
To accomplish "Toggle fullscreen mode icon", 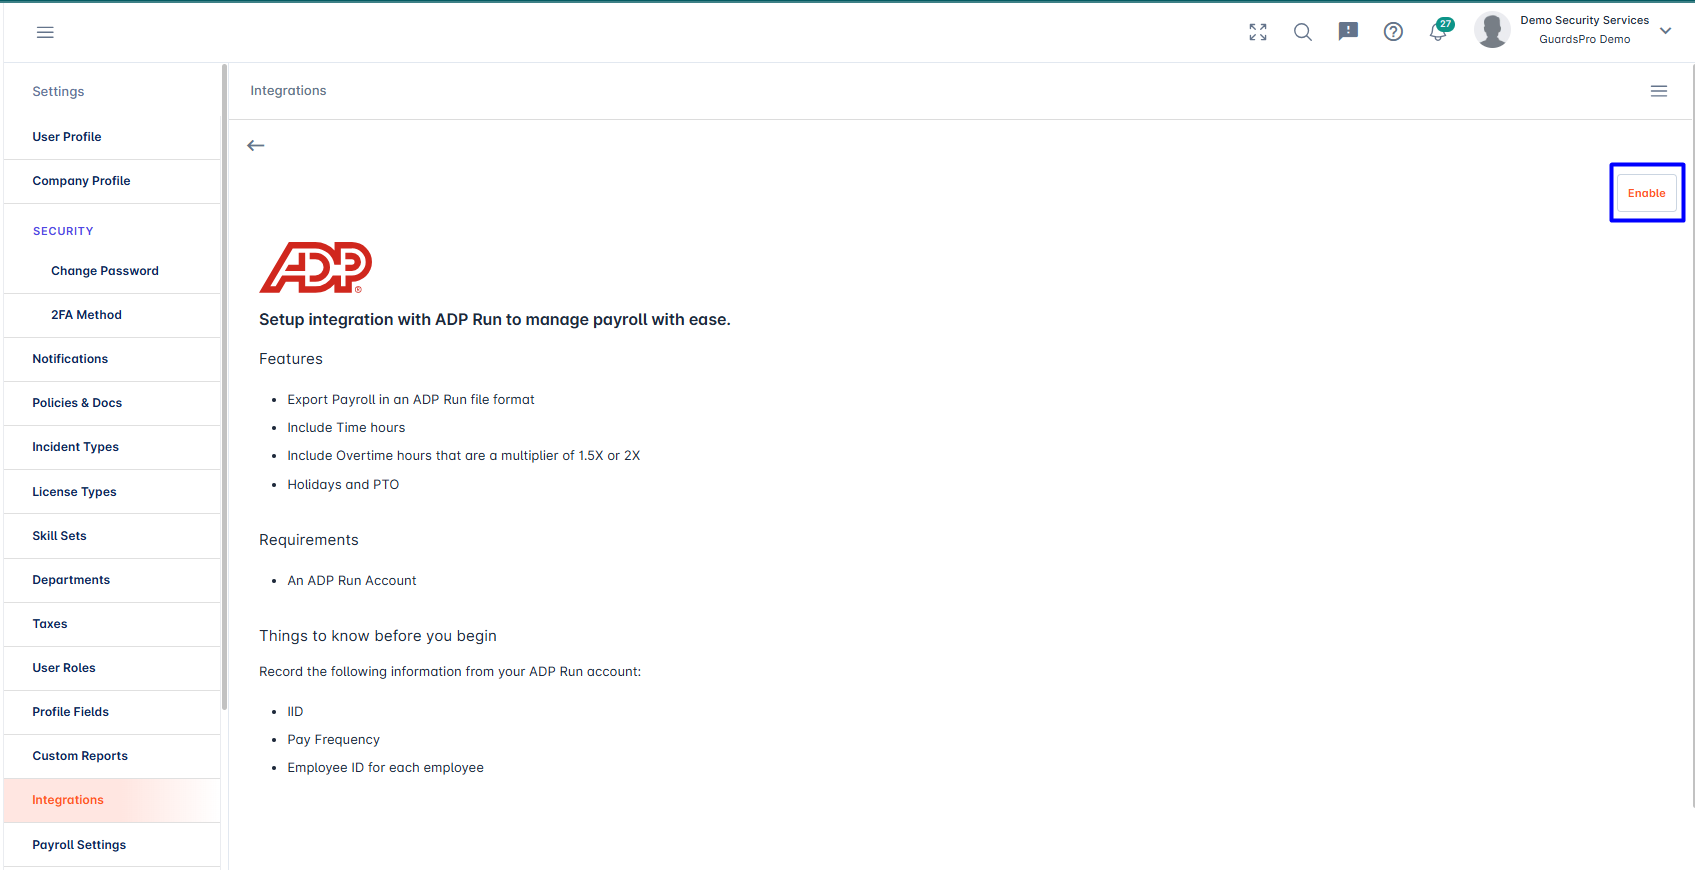I will (1258, 32).
